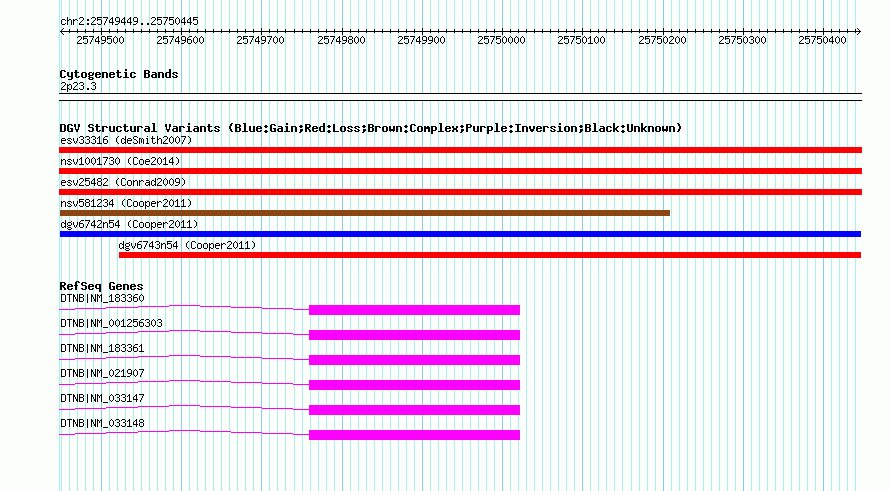Open transcript label DTNB|NM_021907
The image size is (890, 491).
tap(102, 374)
